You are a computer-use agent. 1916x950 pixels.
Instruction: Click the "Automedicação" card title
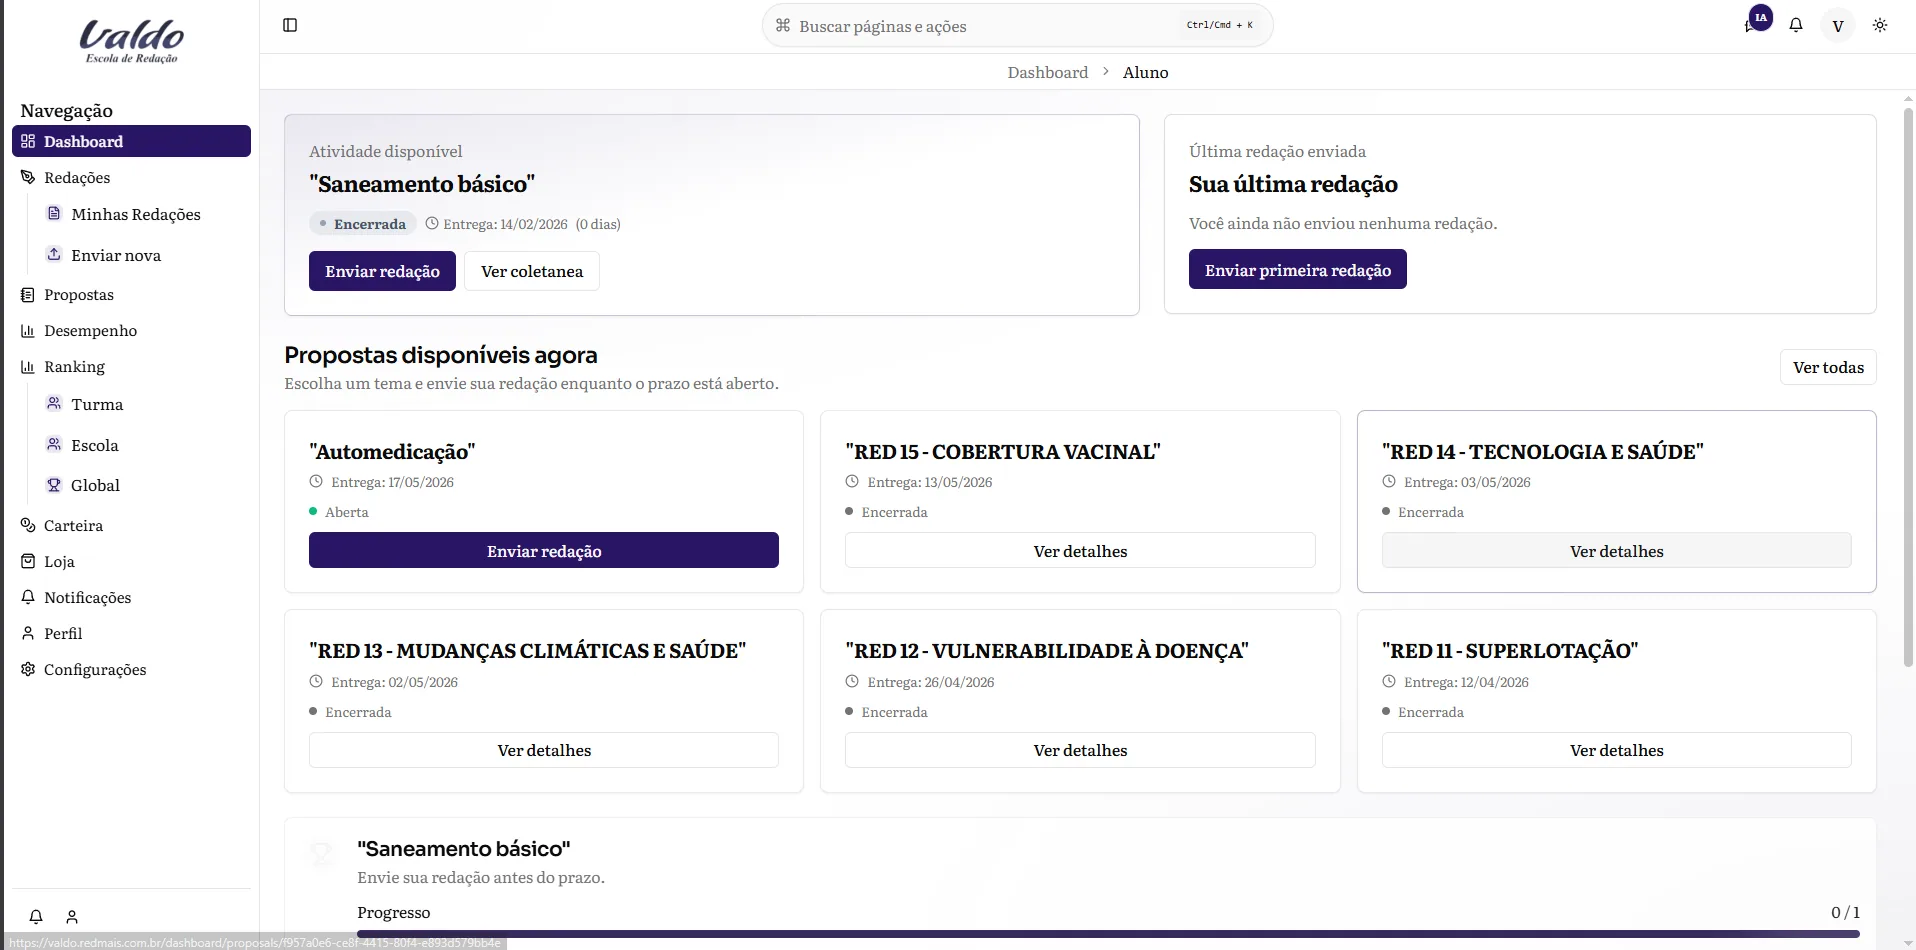(392, 451)
